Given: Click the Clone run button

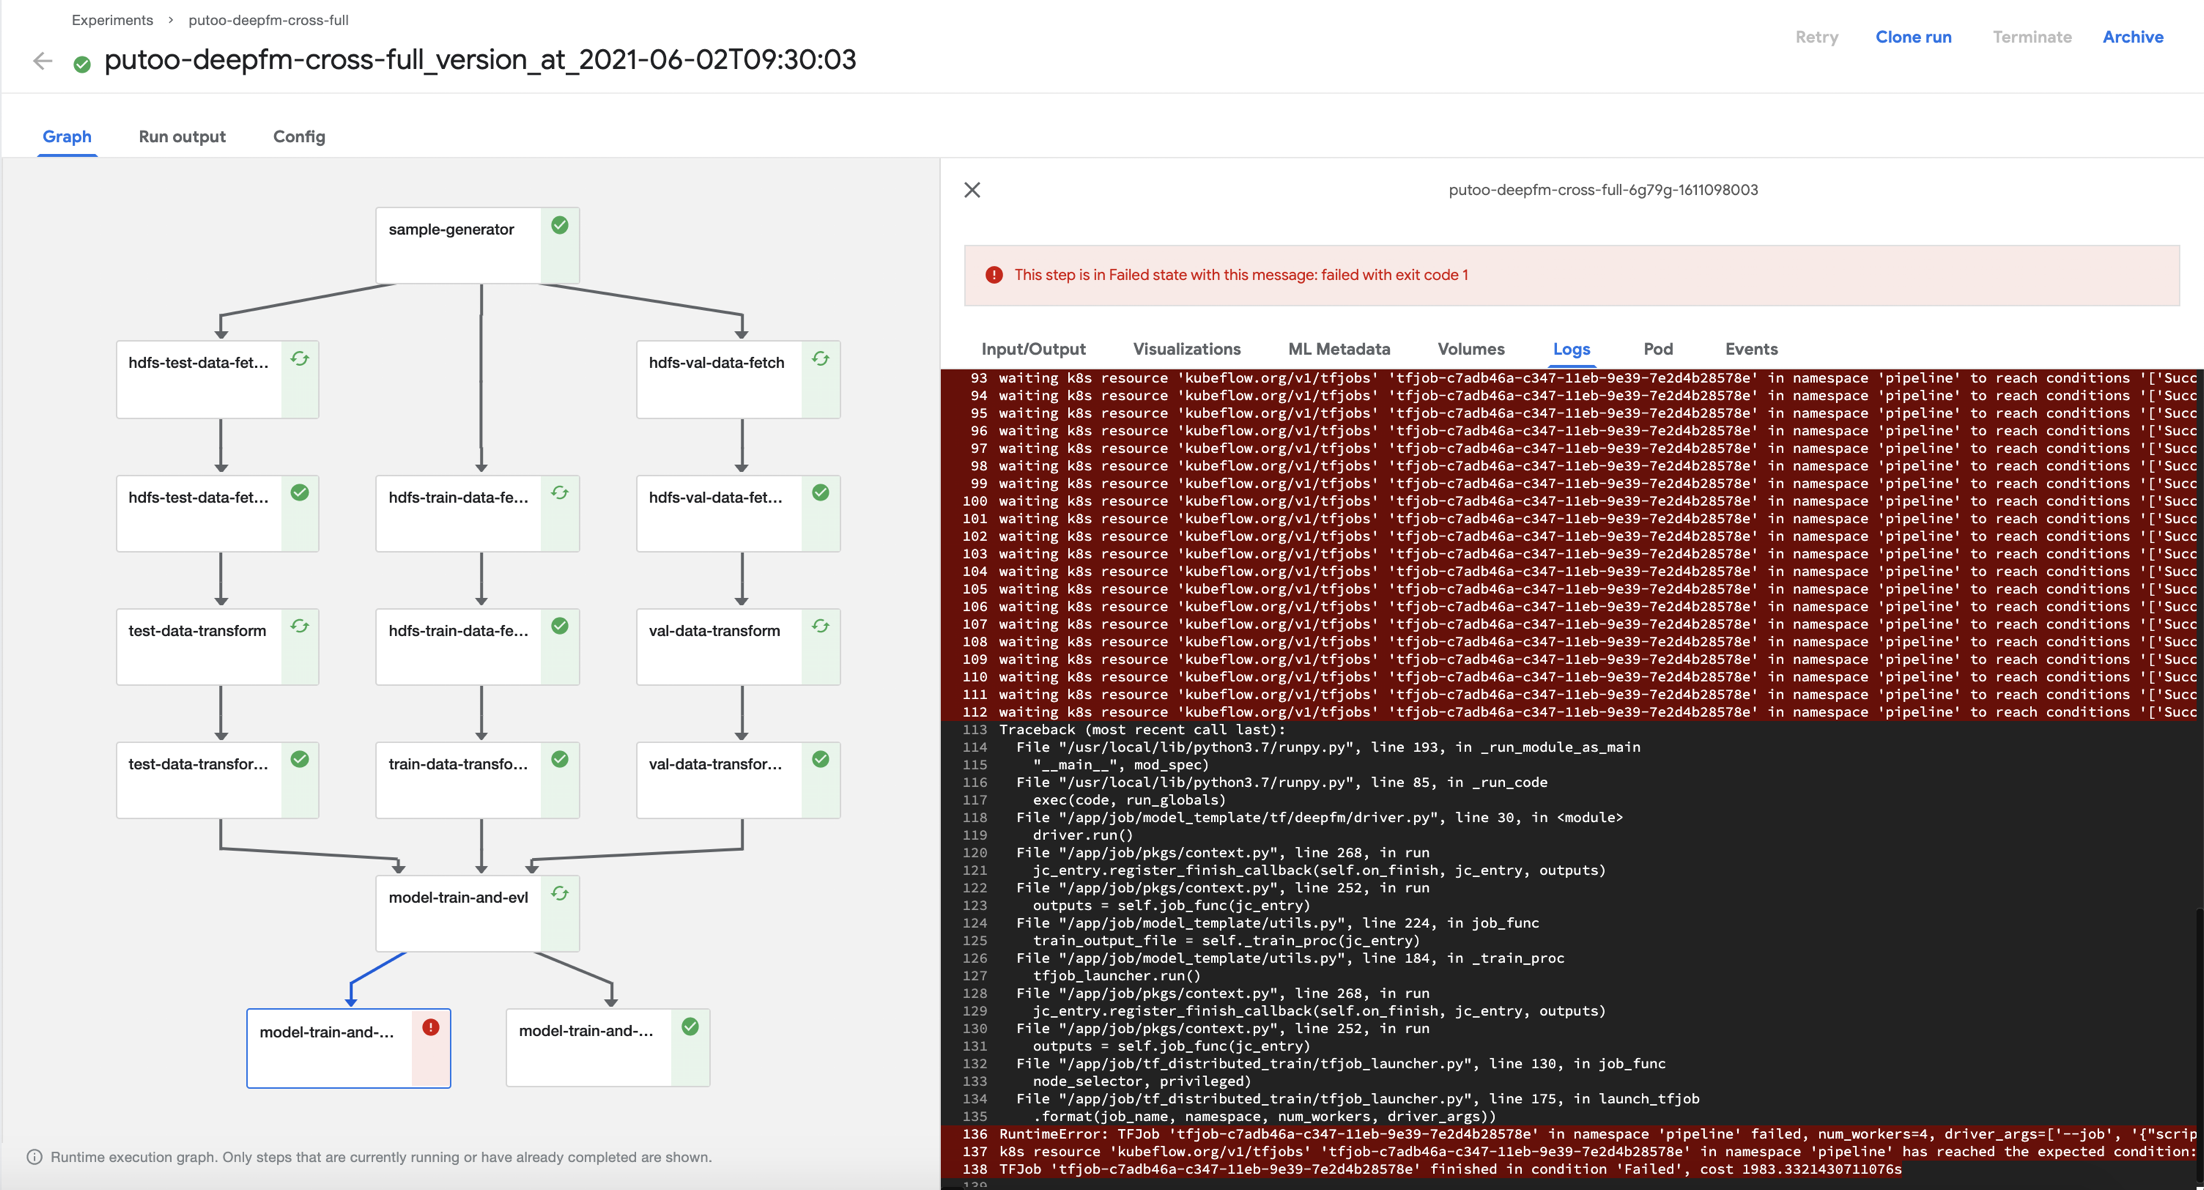Looking at the screenshot, I should [x=1912, y=37].
